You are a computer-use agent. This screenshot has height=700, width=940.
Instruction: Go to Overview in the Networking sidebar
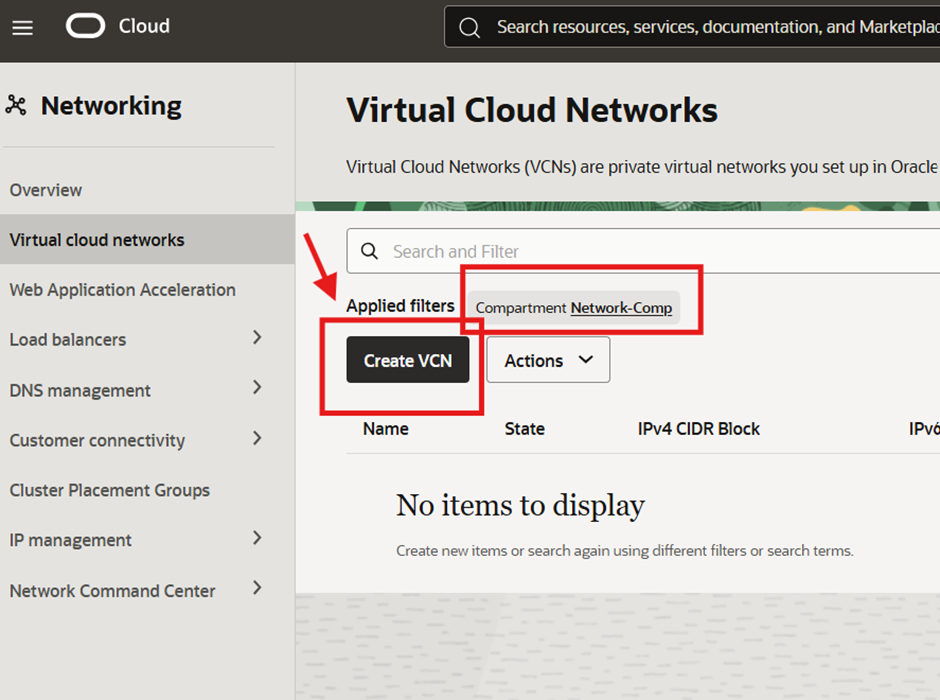46,190
